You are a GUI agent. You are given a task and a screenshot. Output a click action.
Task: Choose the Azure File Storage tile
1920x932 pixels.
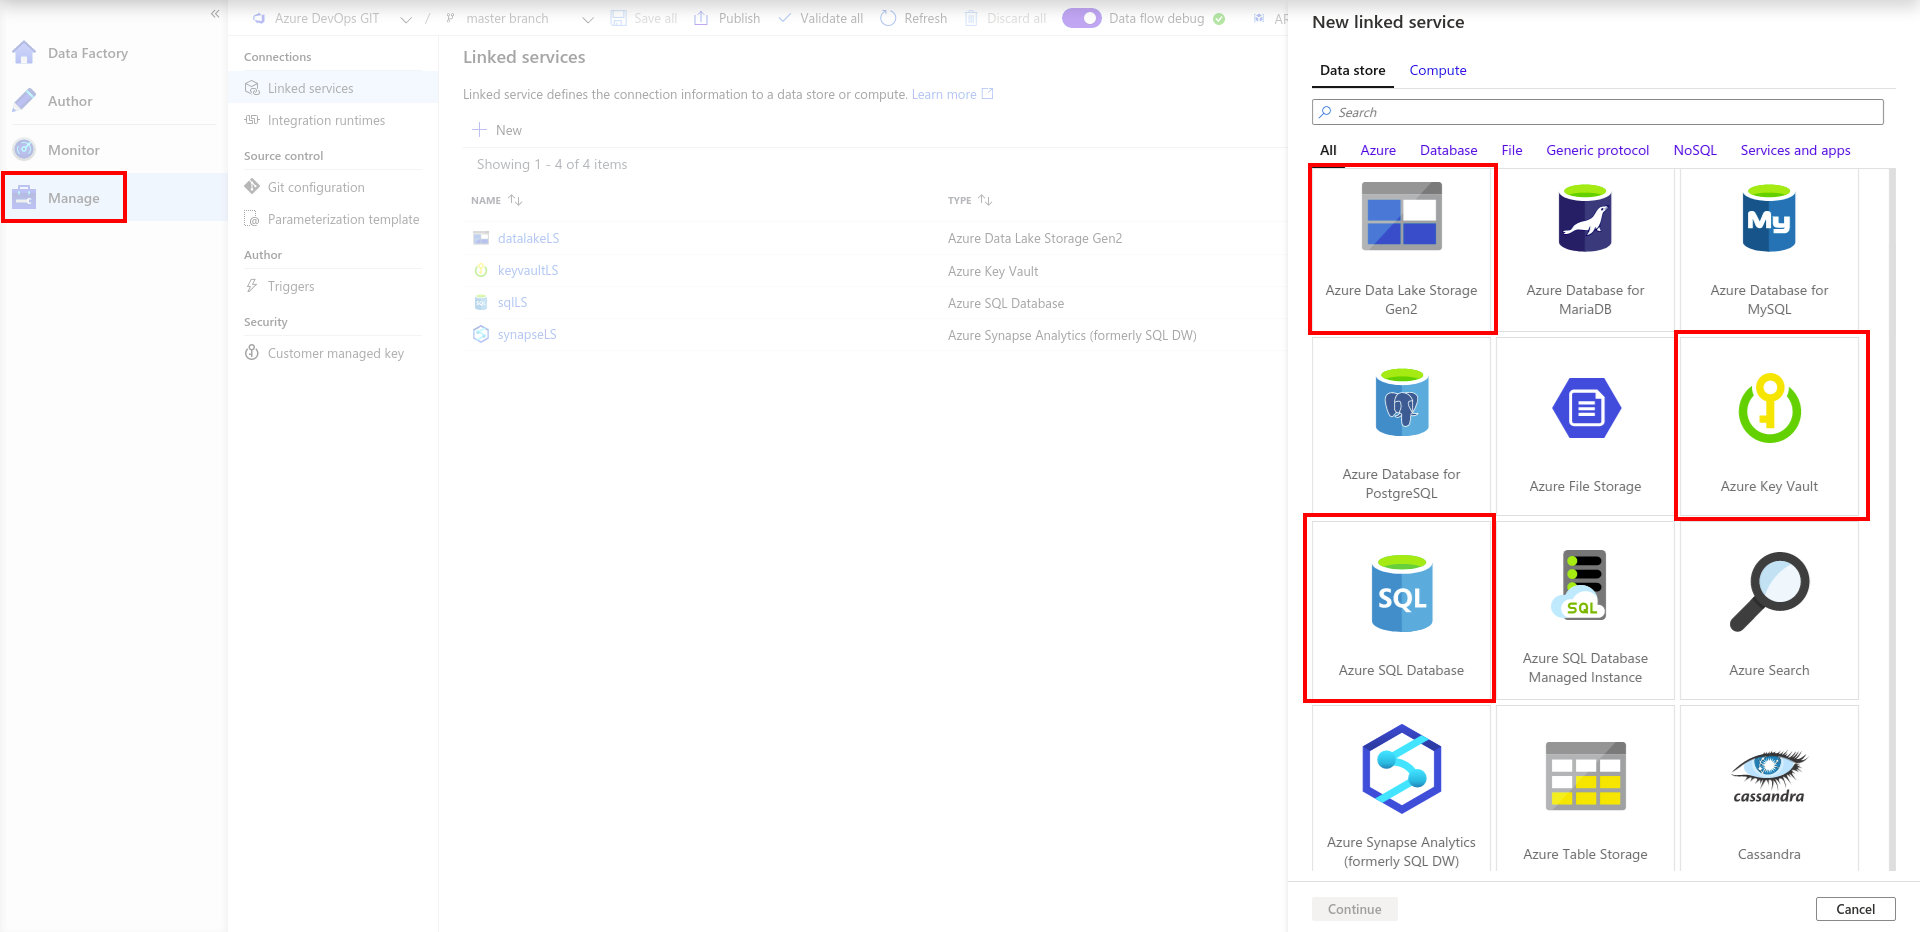[1585, 426]
